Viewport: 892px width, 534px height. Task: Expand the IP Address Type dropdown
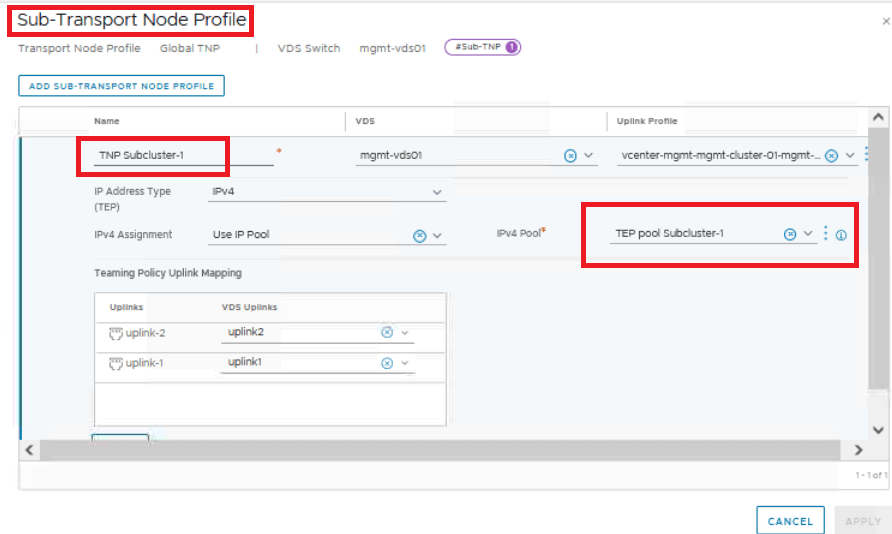click(437, 192)
